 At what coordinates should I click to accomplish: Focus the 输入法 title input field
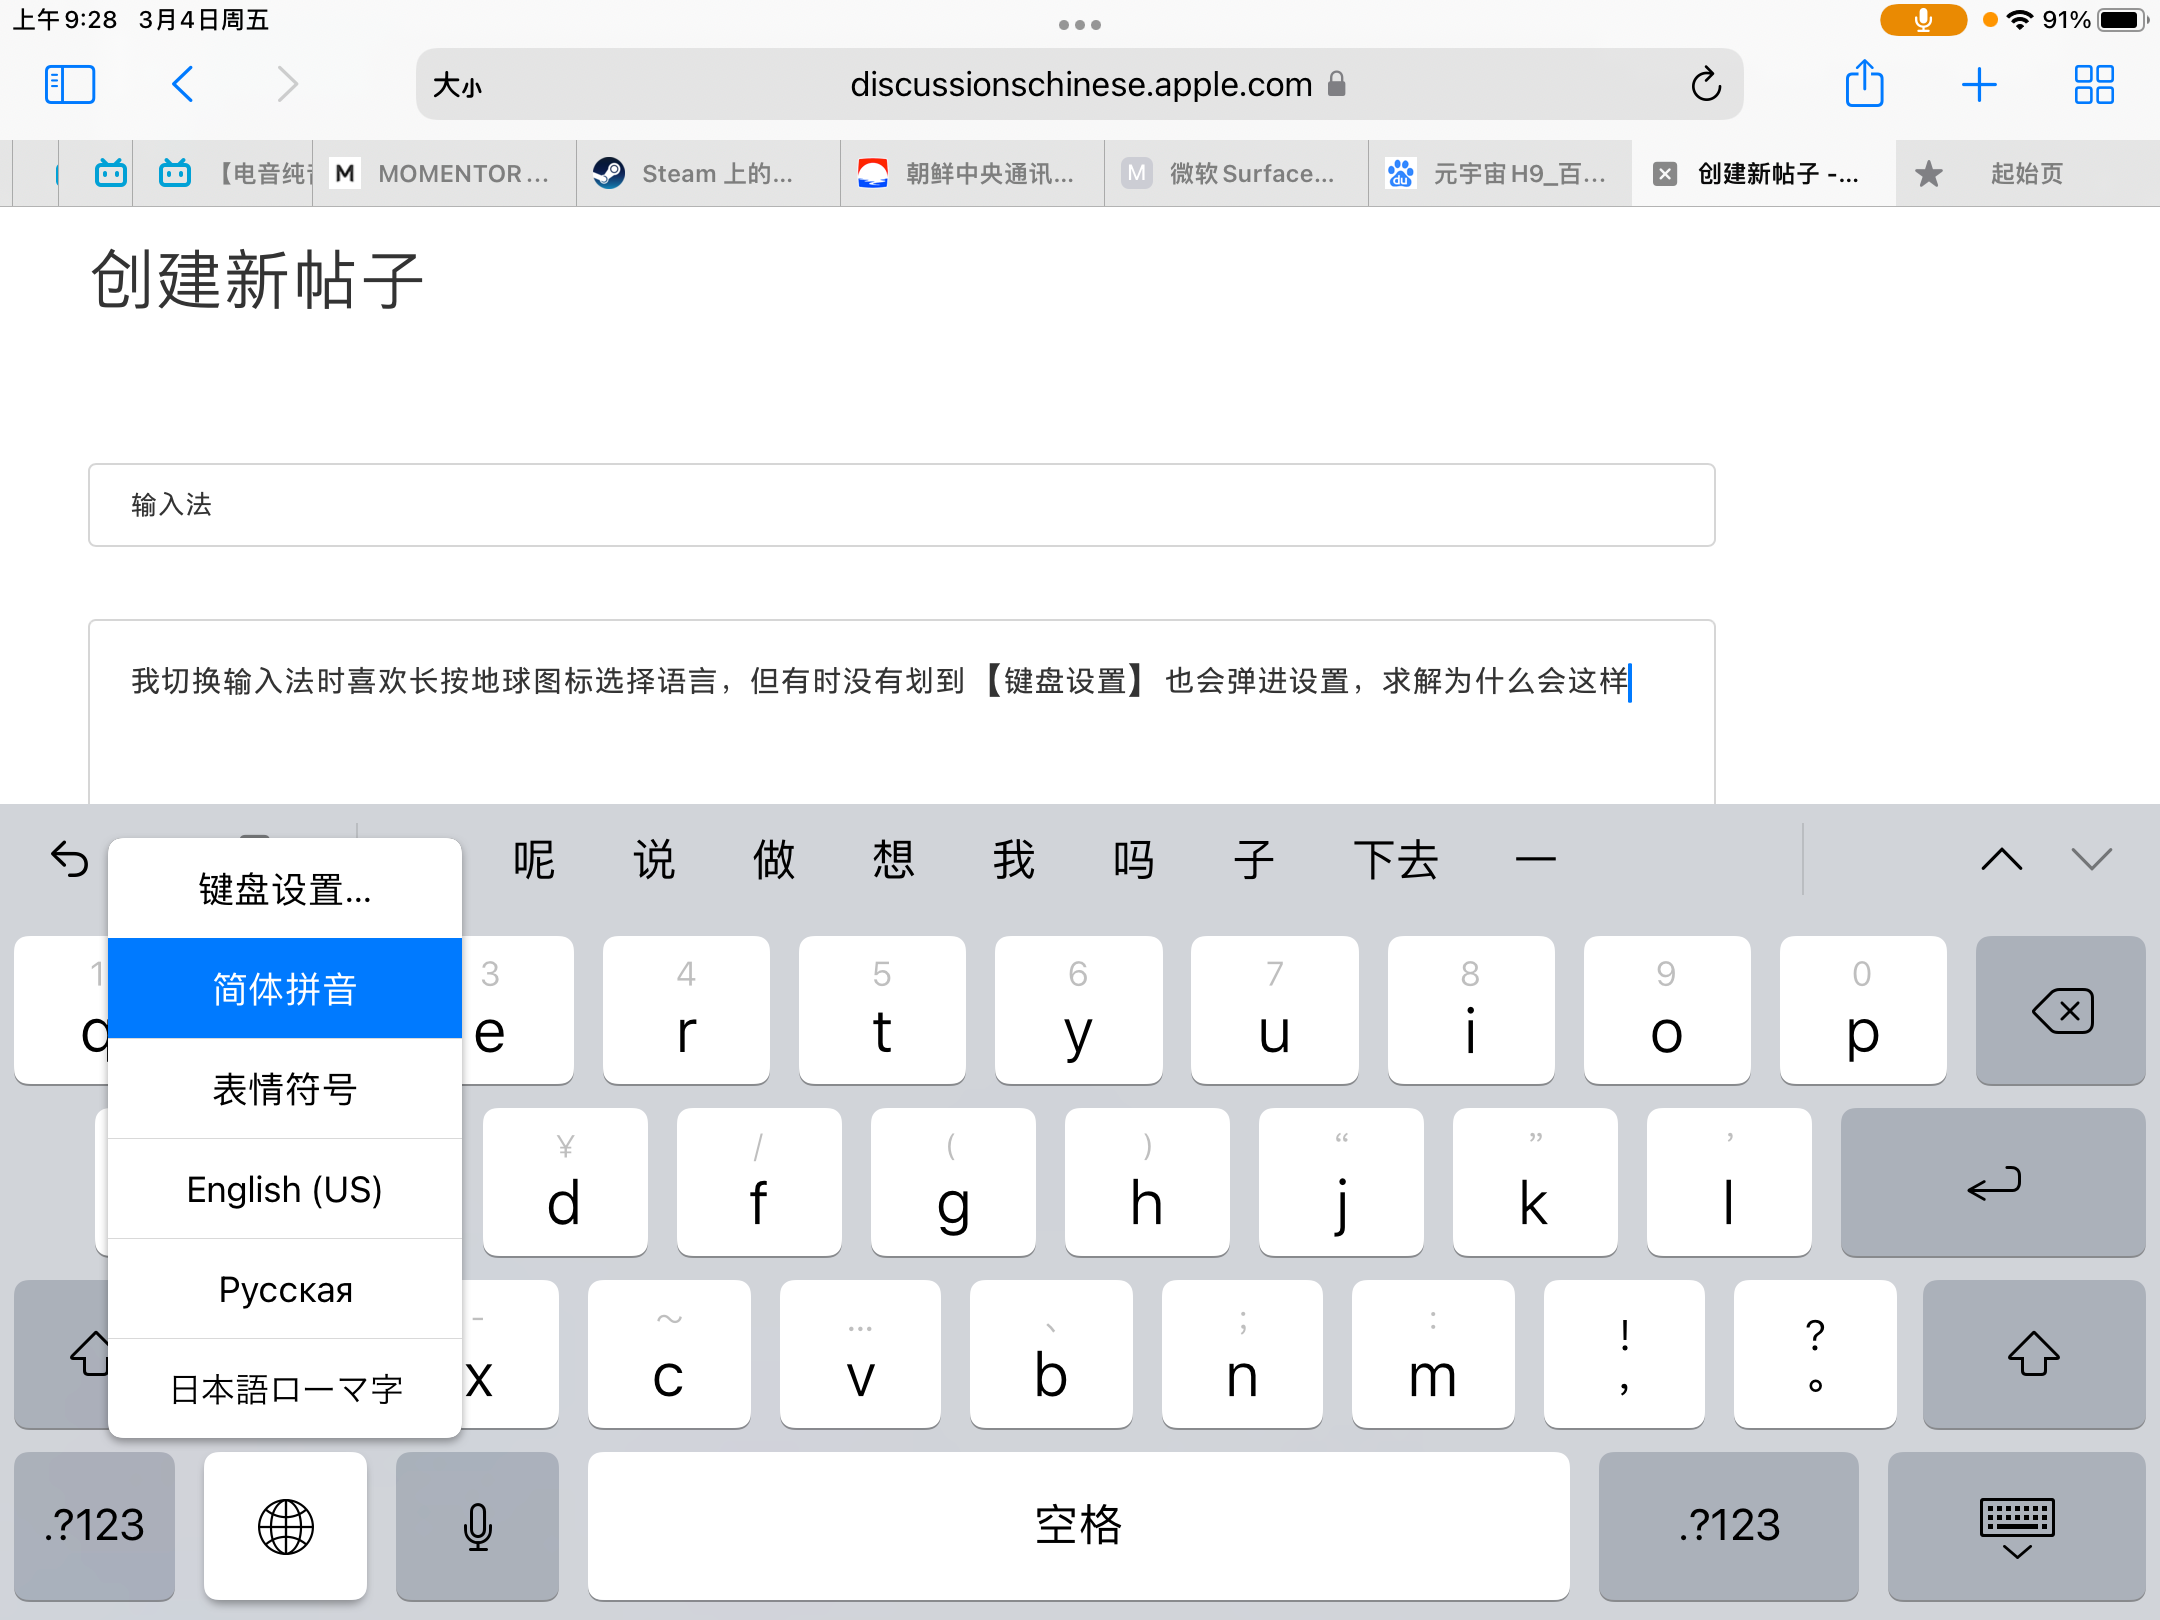901,505
